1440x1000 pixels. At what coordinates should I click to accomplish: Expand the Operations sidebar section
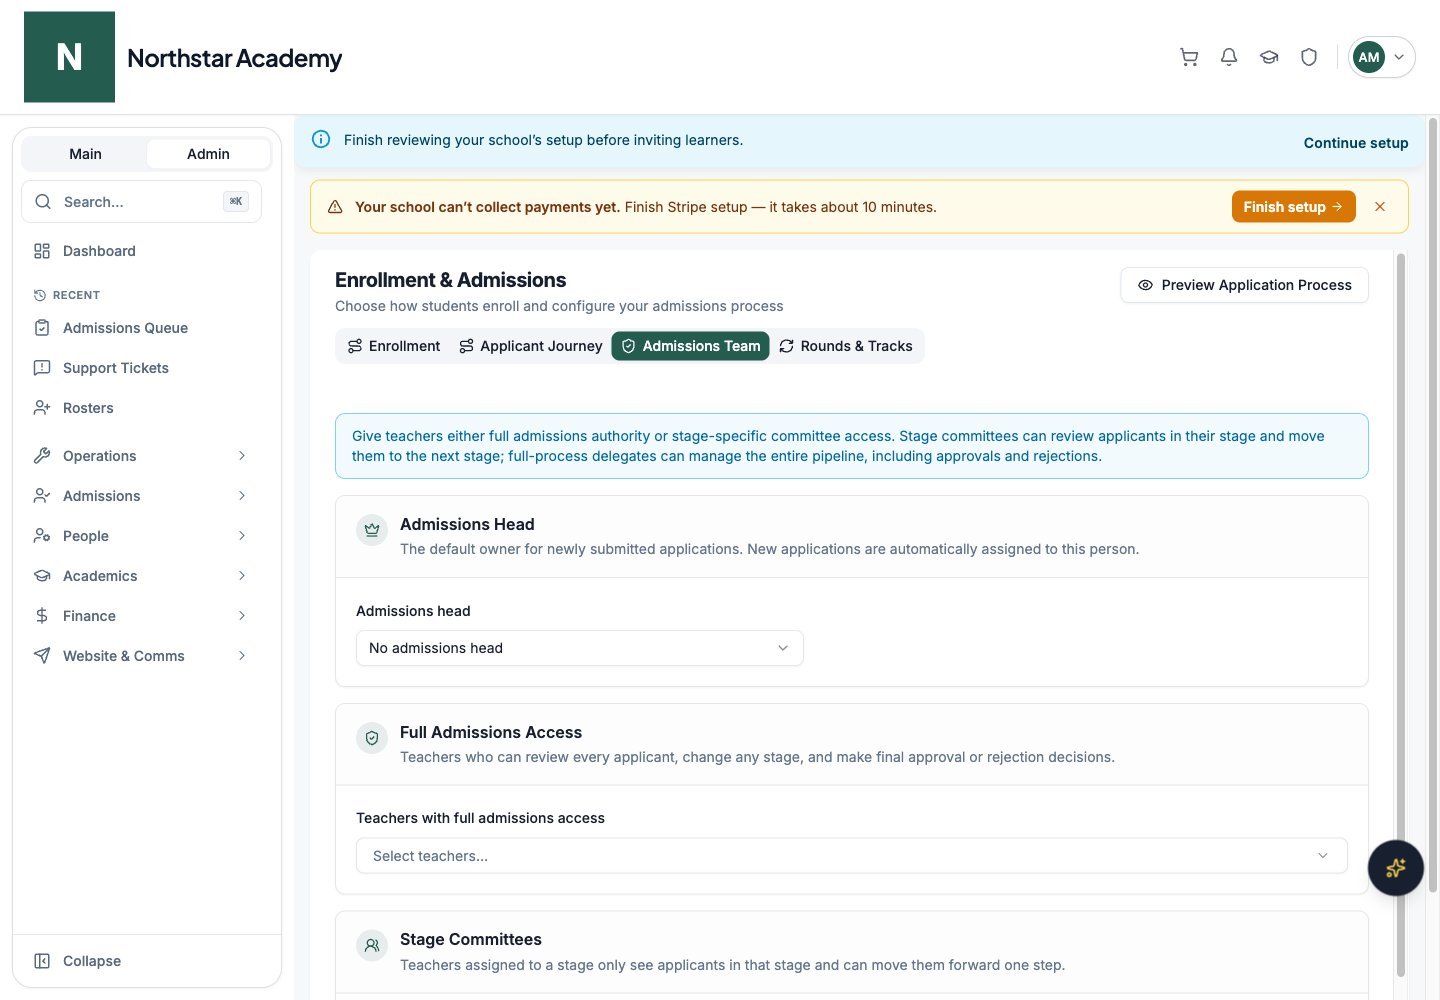click(141, 456)
